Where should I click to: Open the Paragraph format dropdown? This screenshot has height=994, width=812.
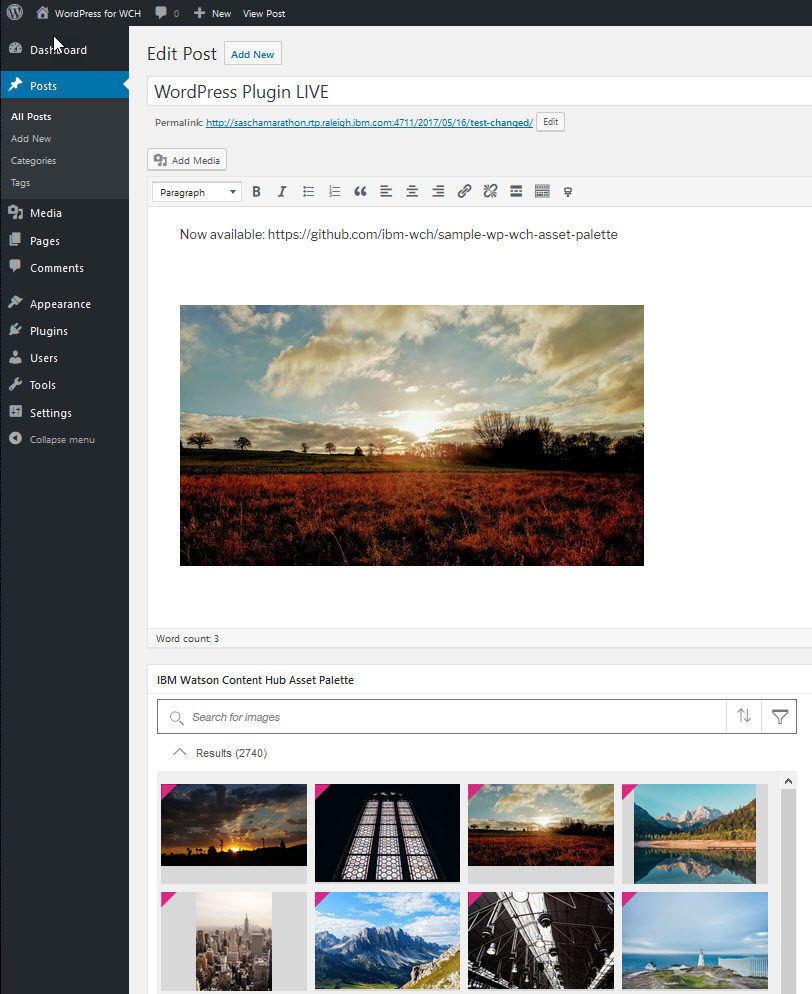(x=197, y=192)
